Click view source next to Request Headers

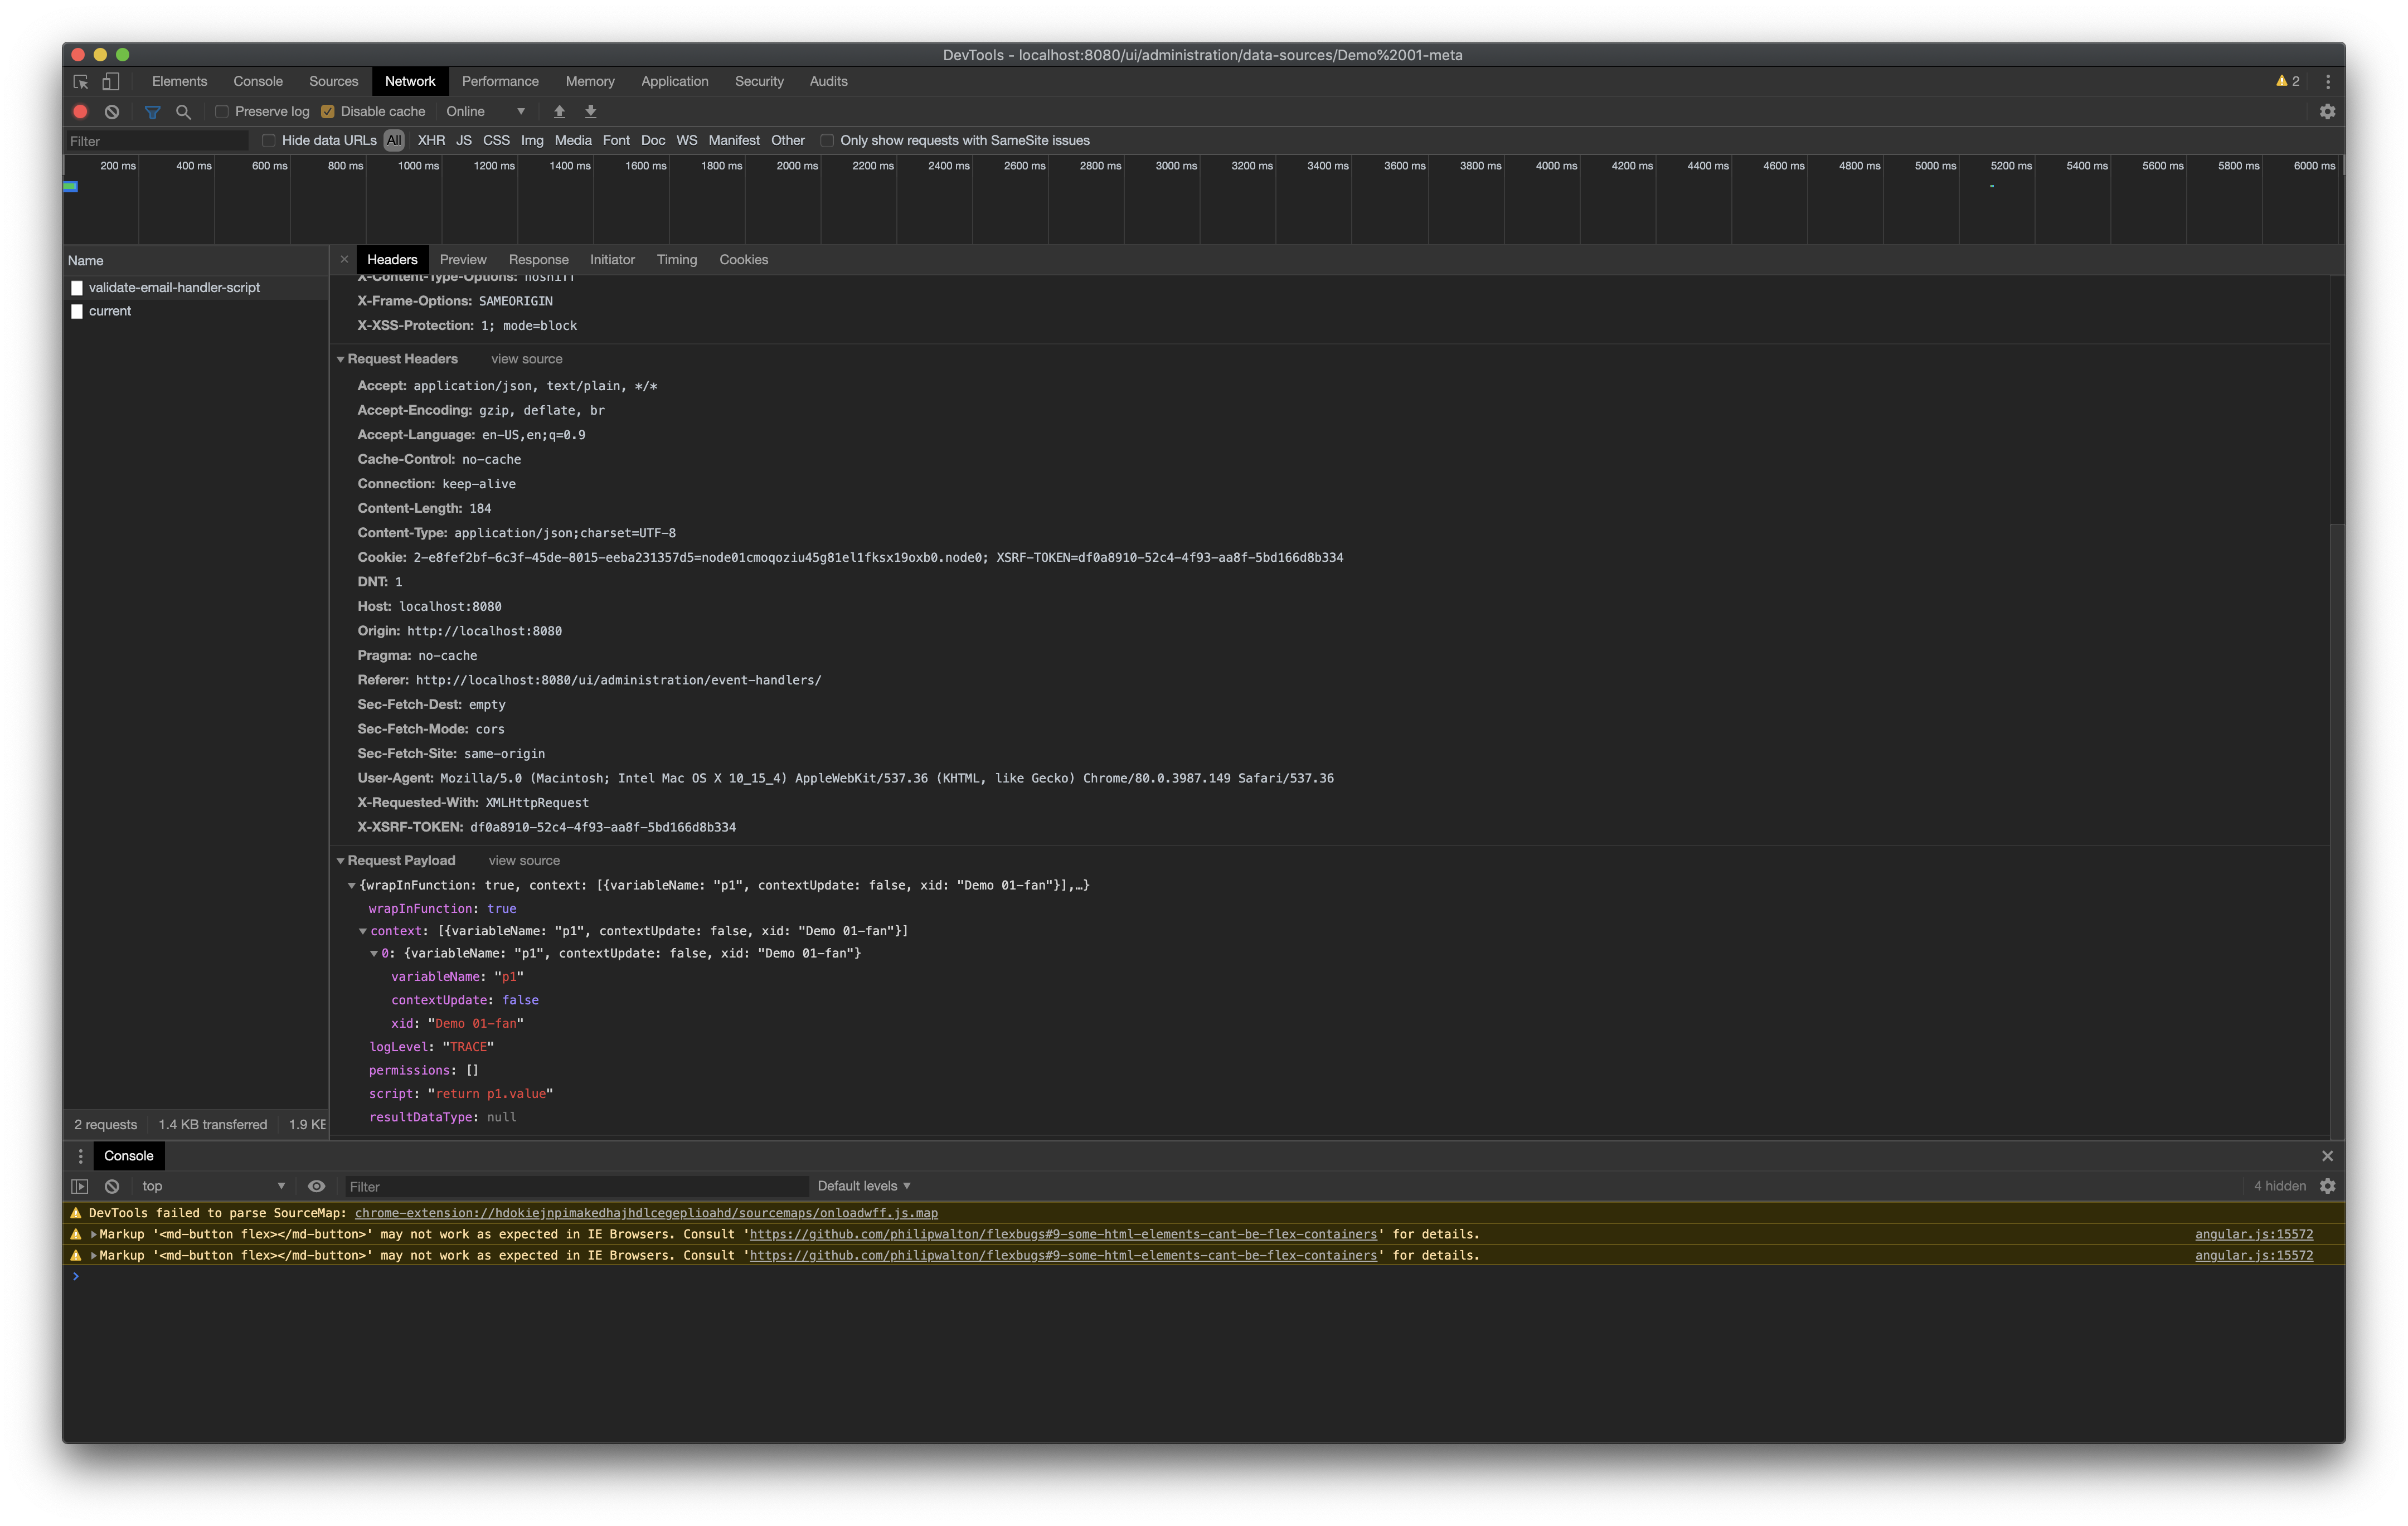coord(526,358)
